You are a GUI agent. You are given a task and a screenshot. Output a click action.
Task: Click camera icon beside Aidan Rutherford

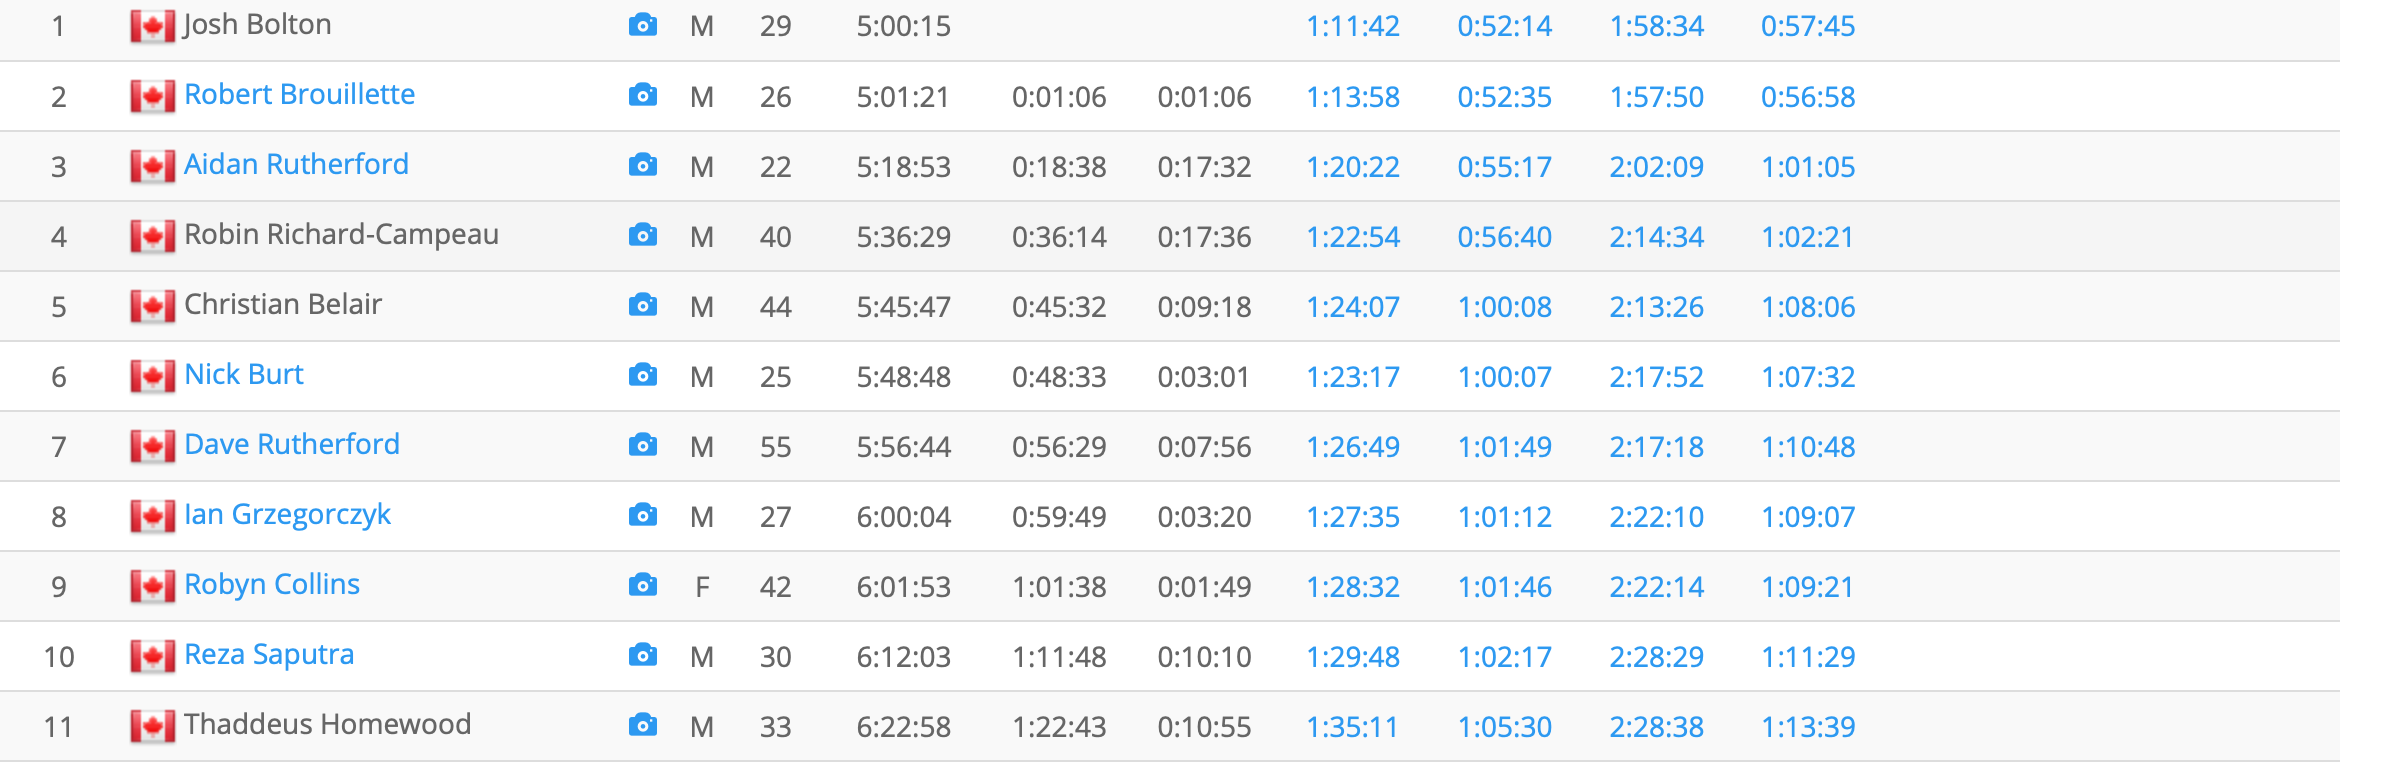pyautogui.click(x=643, y=165)
